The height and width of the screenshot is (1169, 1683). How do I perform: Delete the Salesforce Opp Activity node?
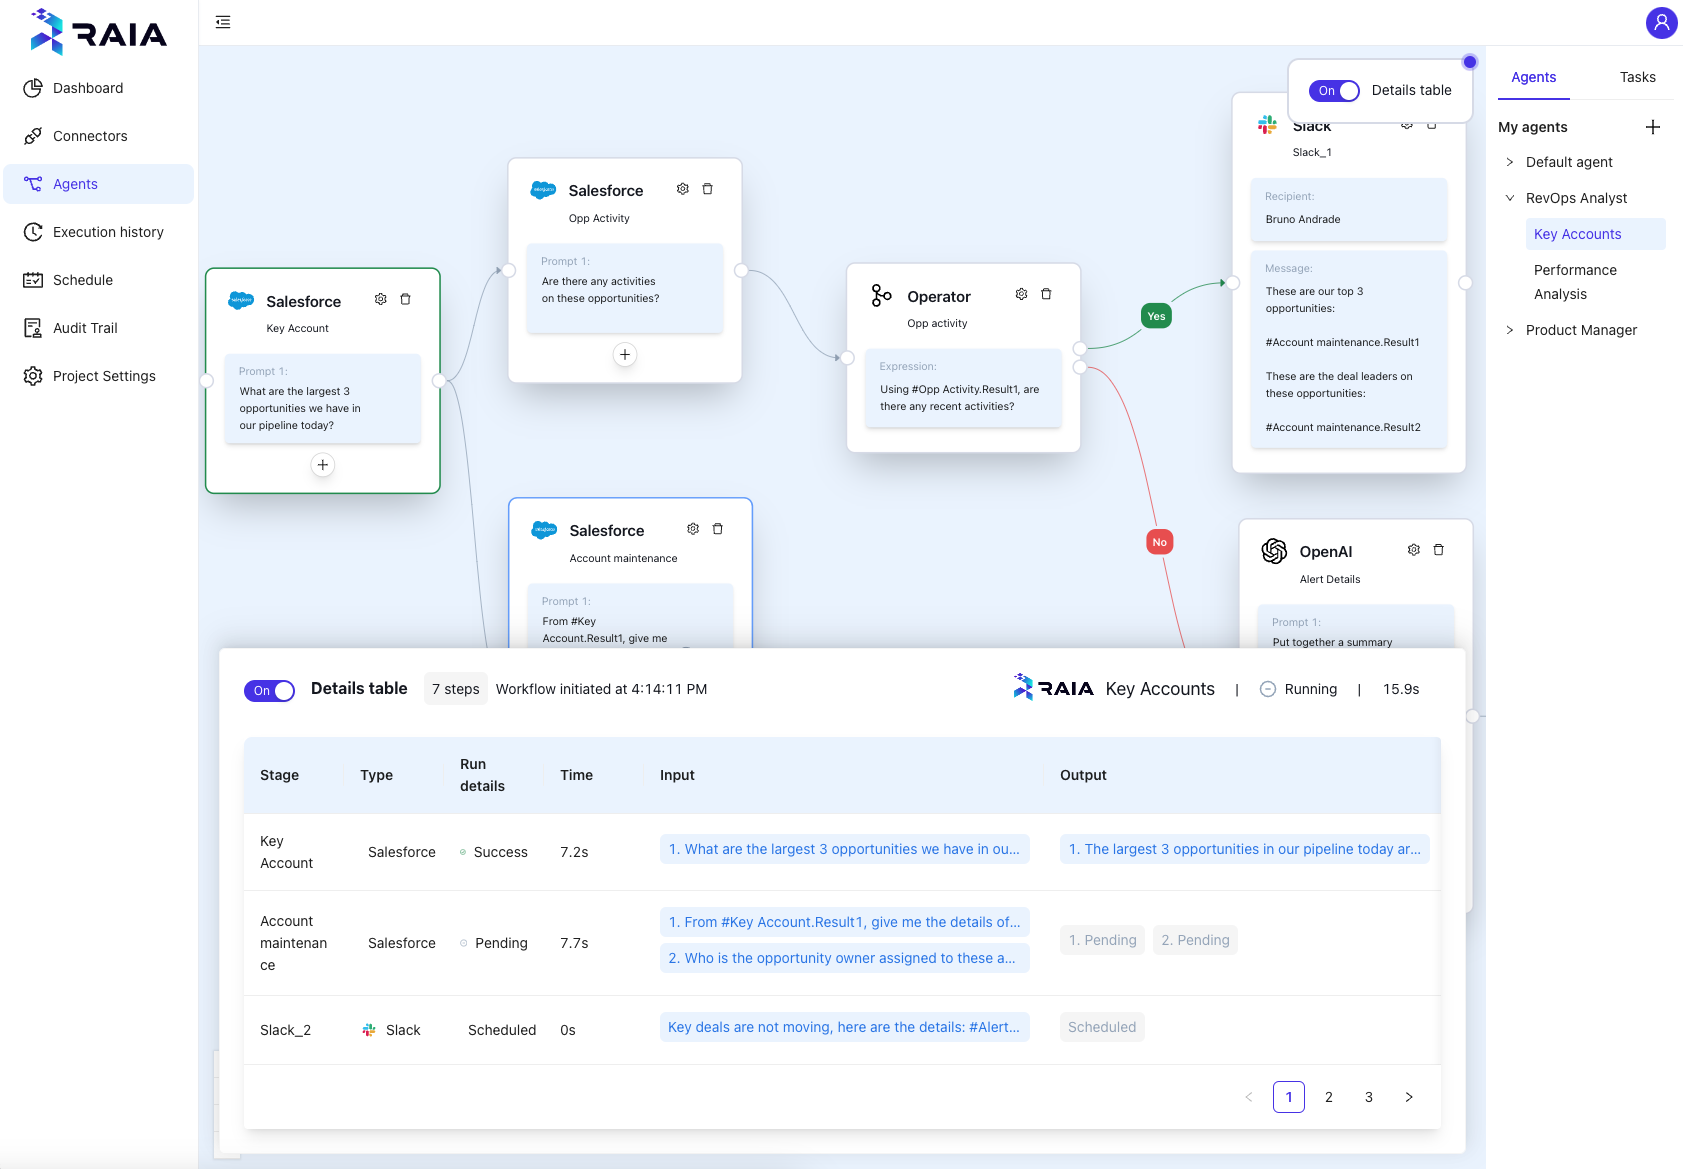(x=708, y=189)
